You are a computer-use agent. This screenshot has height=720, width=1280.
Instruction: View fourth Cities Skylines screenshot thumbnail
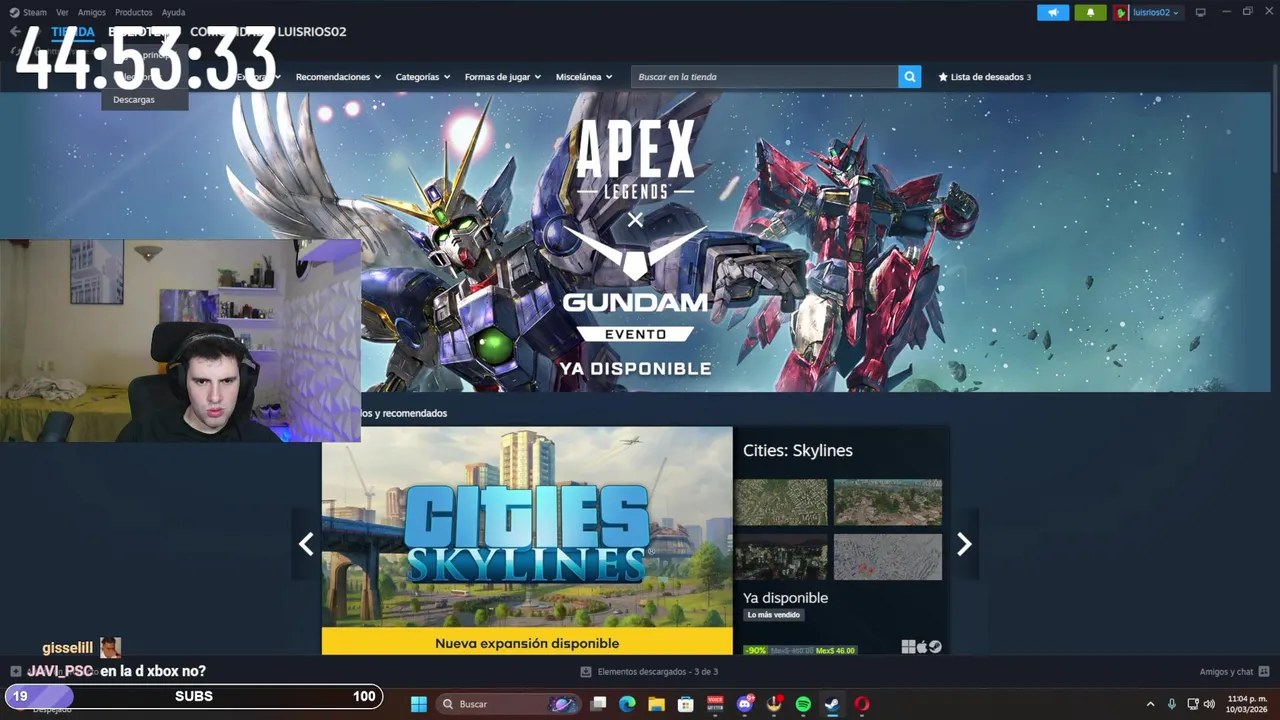(888, 556)
